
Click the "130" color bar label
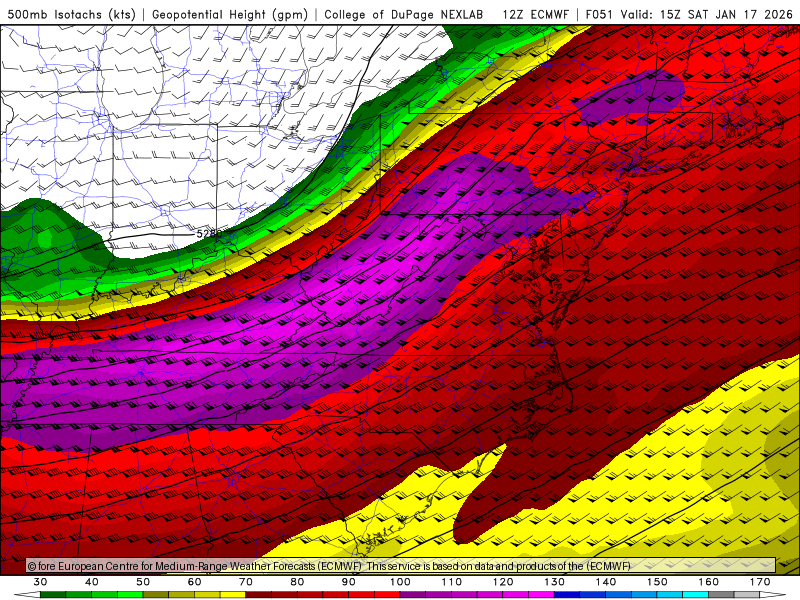click(x=555, y=582)
